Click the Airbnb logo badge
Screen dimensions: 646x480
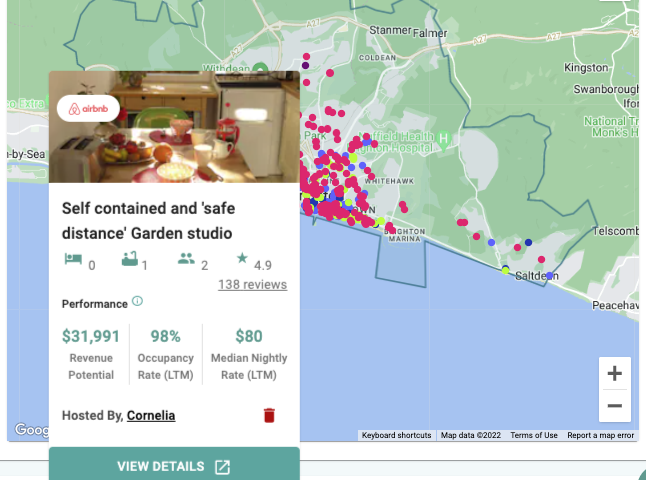(88, 108)
